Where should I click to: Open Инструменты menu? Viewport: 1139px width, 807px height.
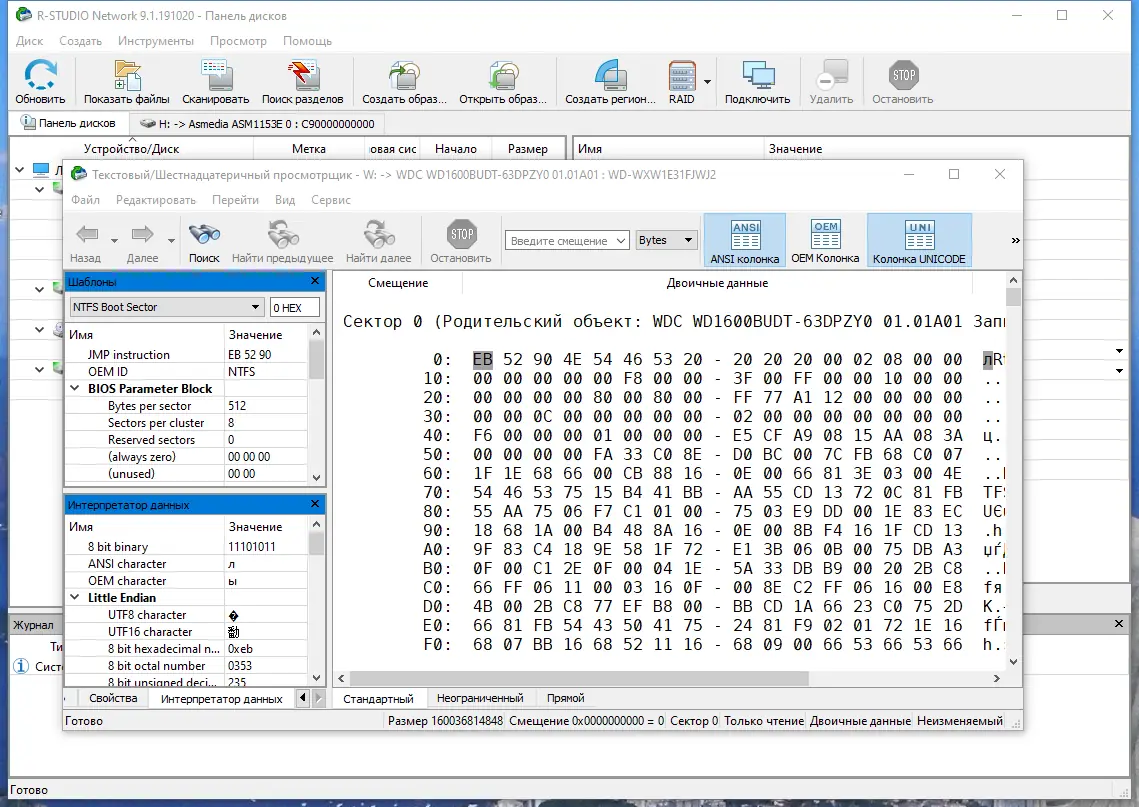155,41
